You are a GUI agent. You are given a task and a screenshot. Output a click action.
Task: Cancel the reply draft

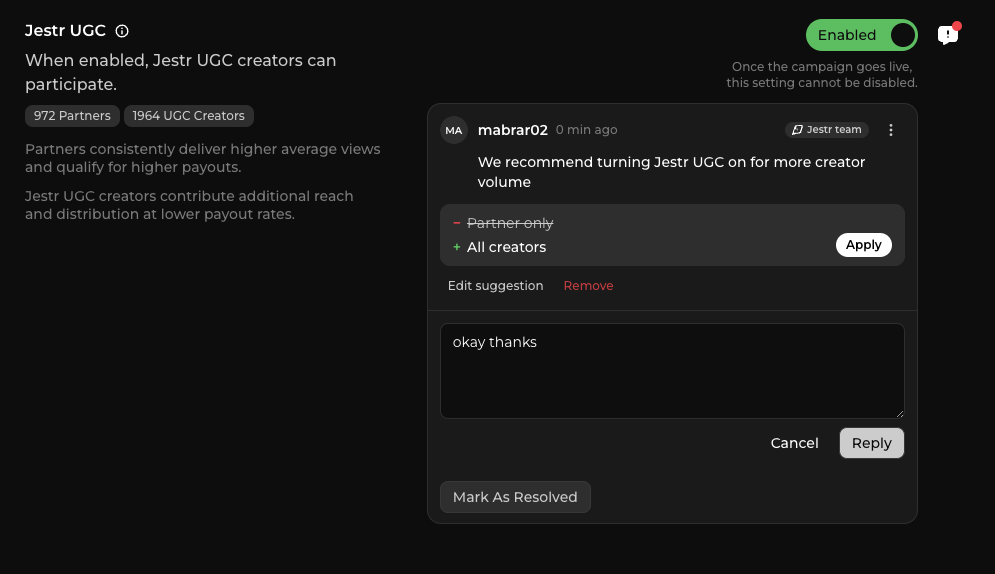point(794,443)
